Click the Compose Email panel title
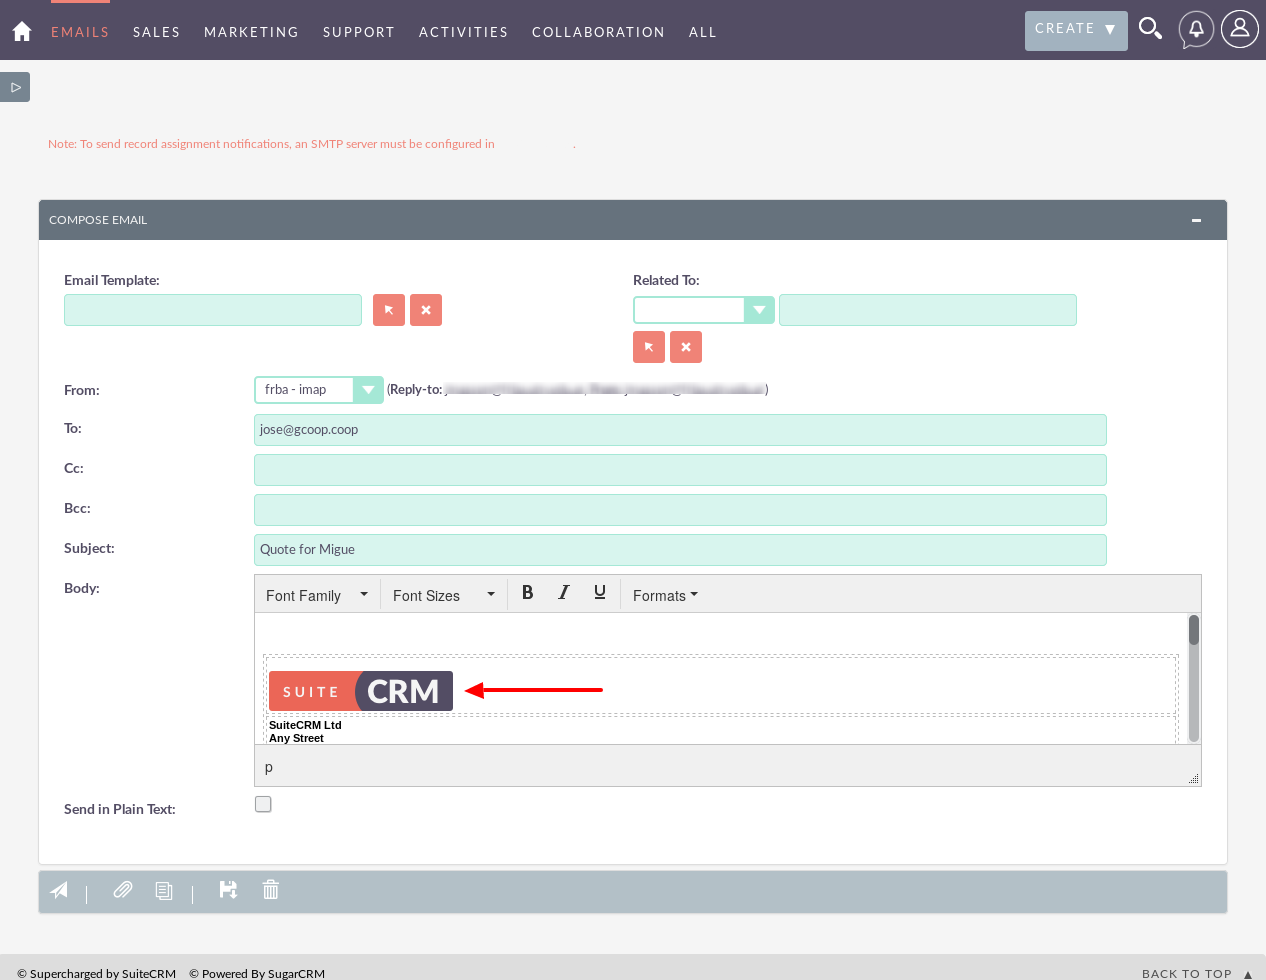Viewport: 1266px width, 980px height. coord(98,220)
